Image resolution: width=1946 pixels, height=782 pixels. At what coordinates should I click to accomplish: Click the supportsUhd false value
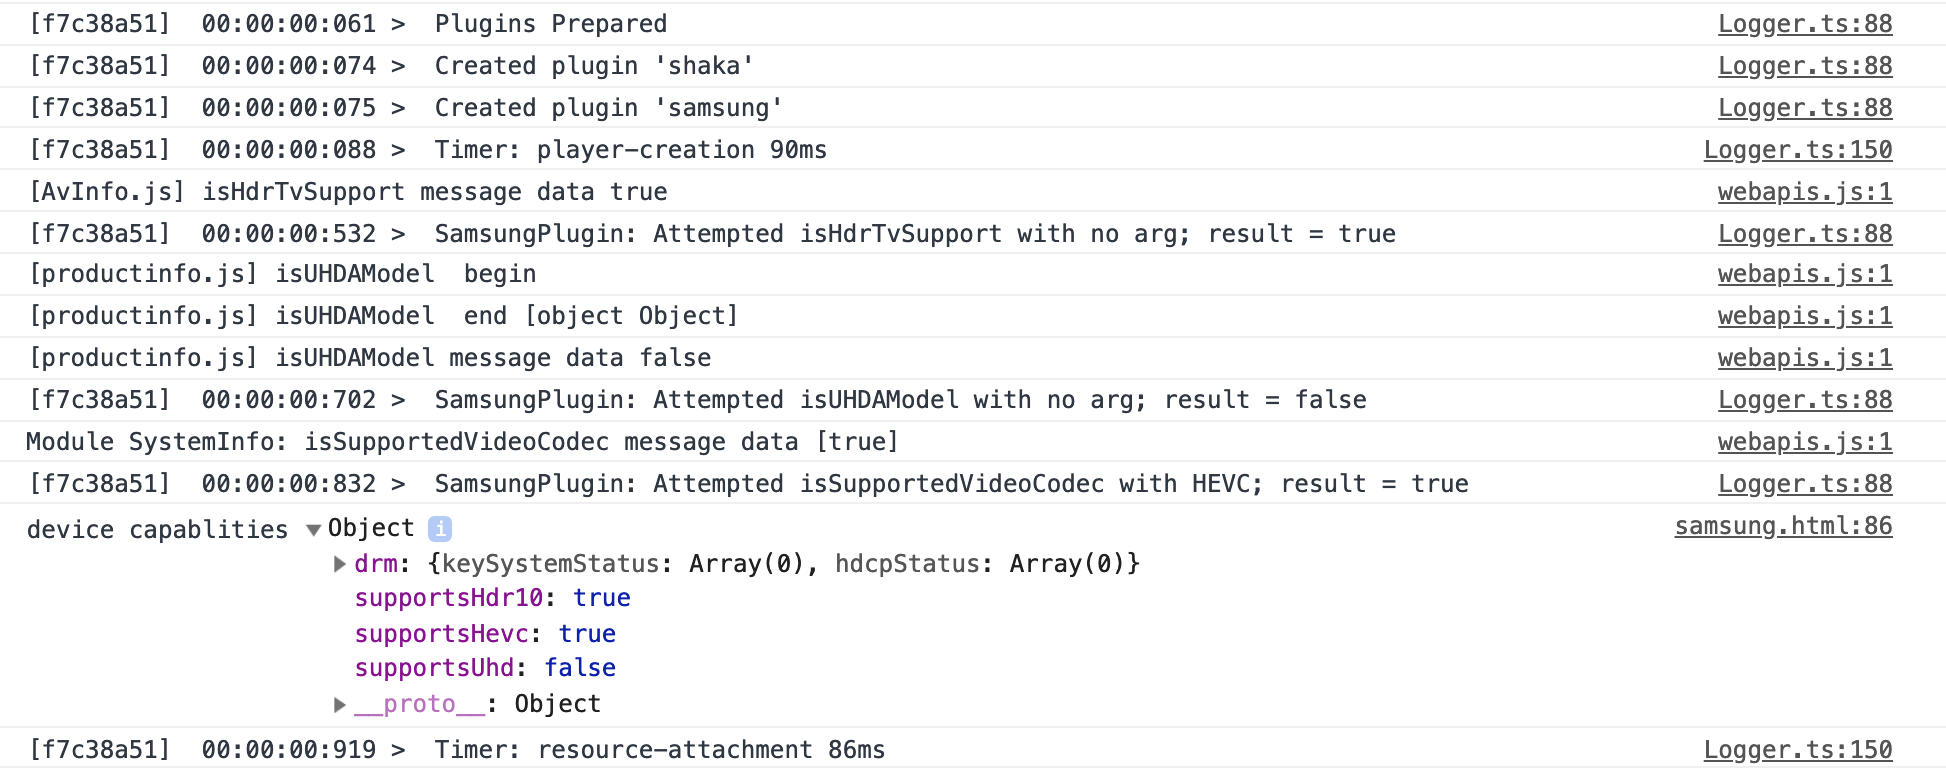point(580,668)
